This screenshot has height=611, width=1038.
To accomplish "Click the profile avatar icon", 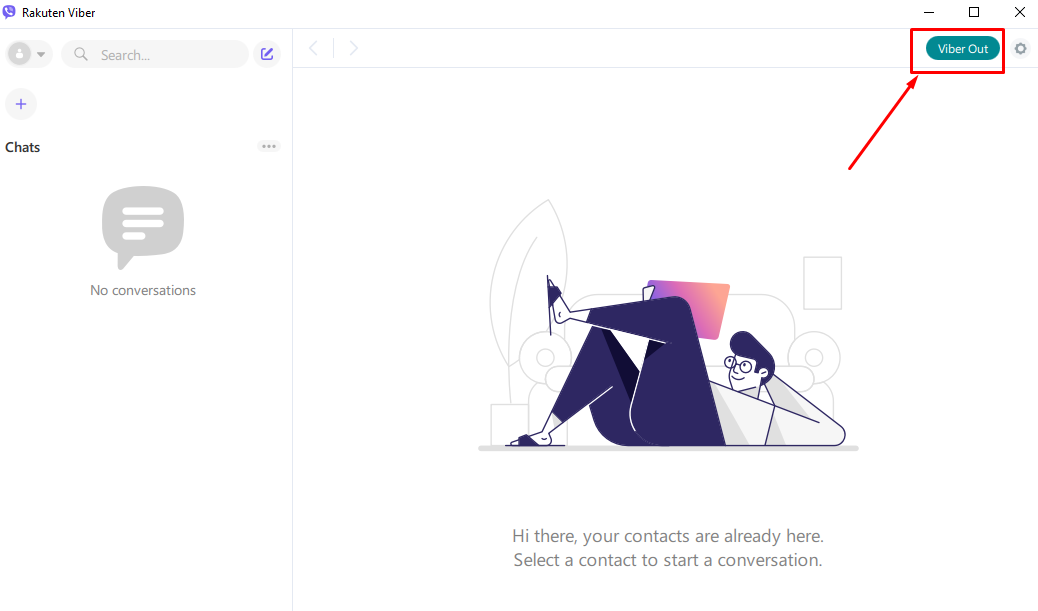I will tap(21, 53).
